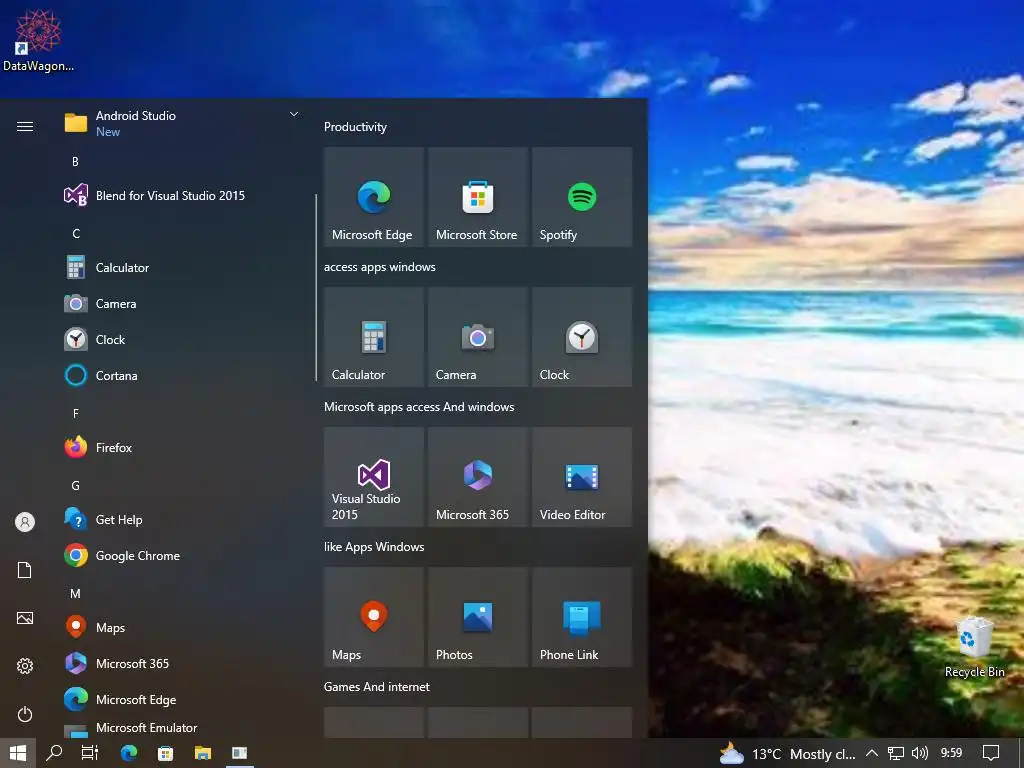Open File Explorer from the taskbar
Viewport: 1024px width, 768px height.
(x=203, y=753)
